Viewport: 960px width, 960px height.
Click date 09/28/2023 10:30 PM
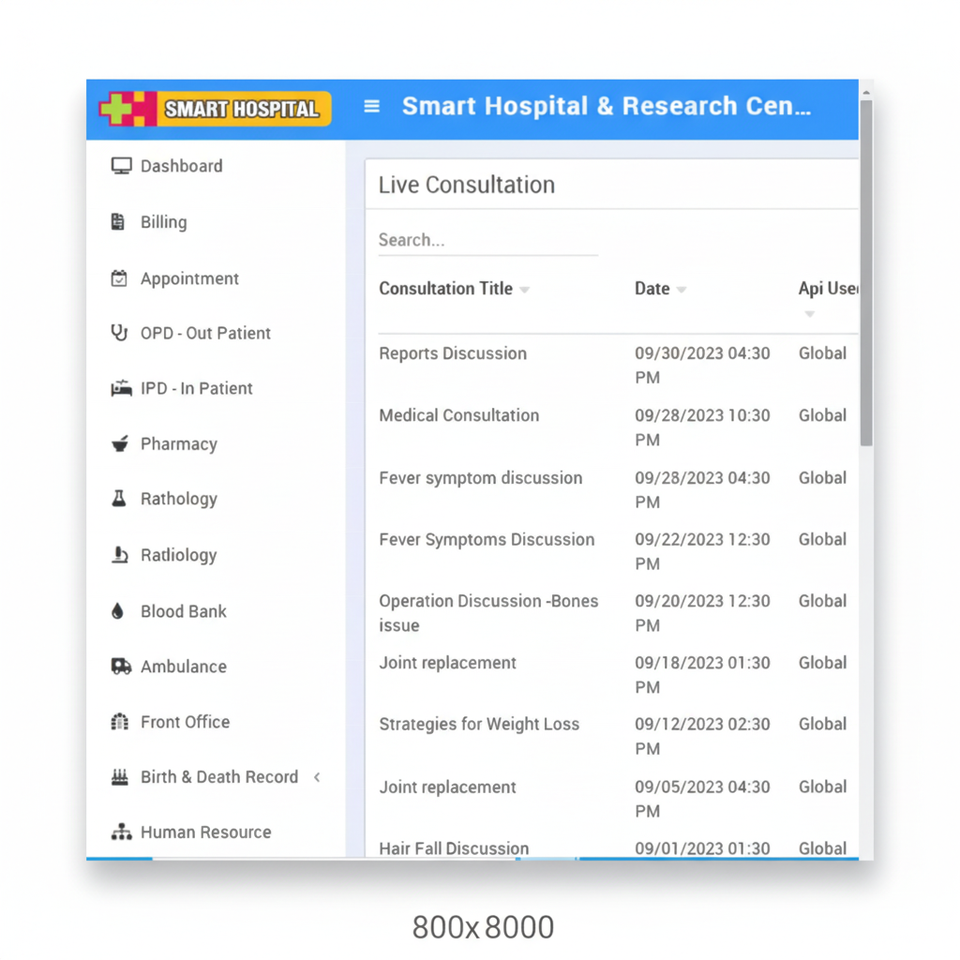pyautogui.click(x=702, y=427)
